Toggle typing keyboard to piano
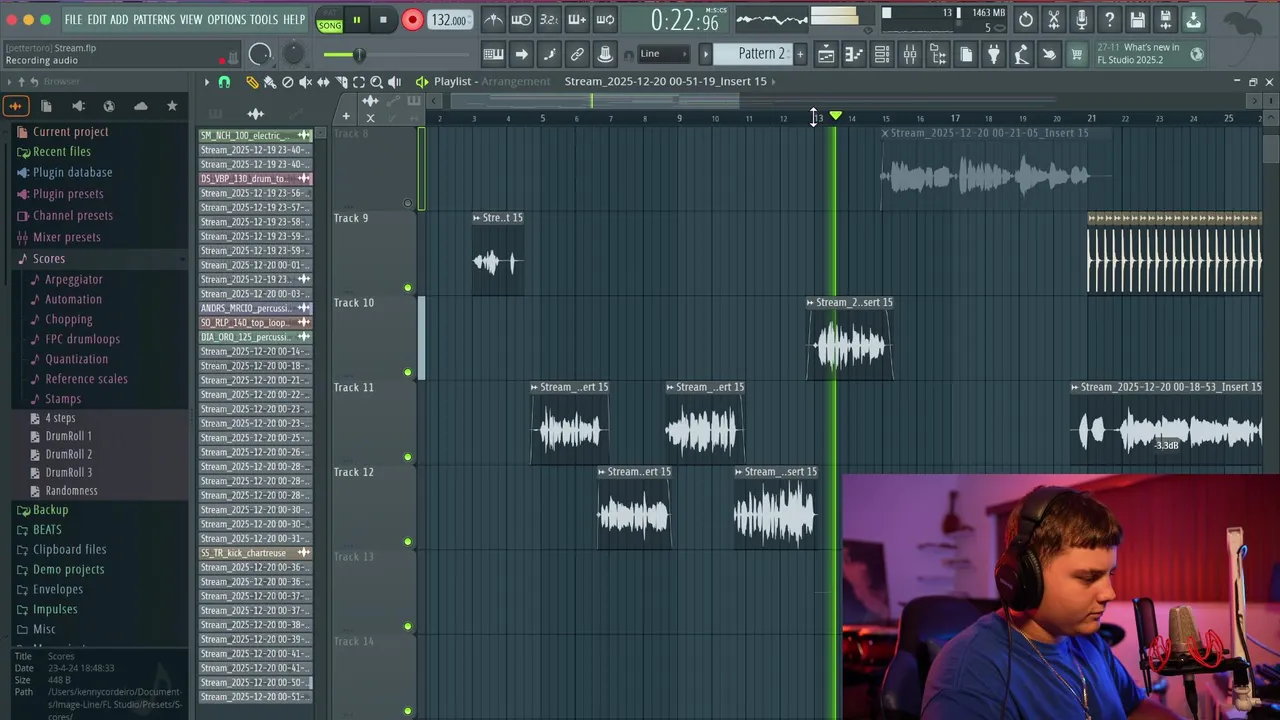Image resolution: width=1280 pixels, height=720 pixels. tap(493, 54)
